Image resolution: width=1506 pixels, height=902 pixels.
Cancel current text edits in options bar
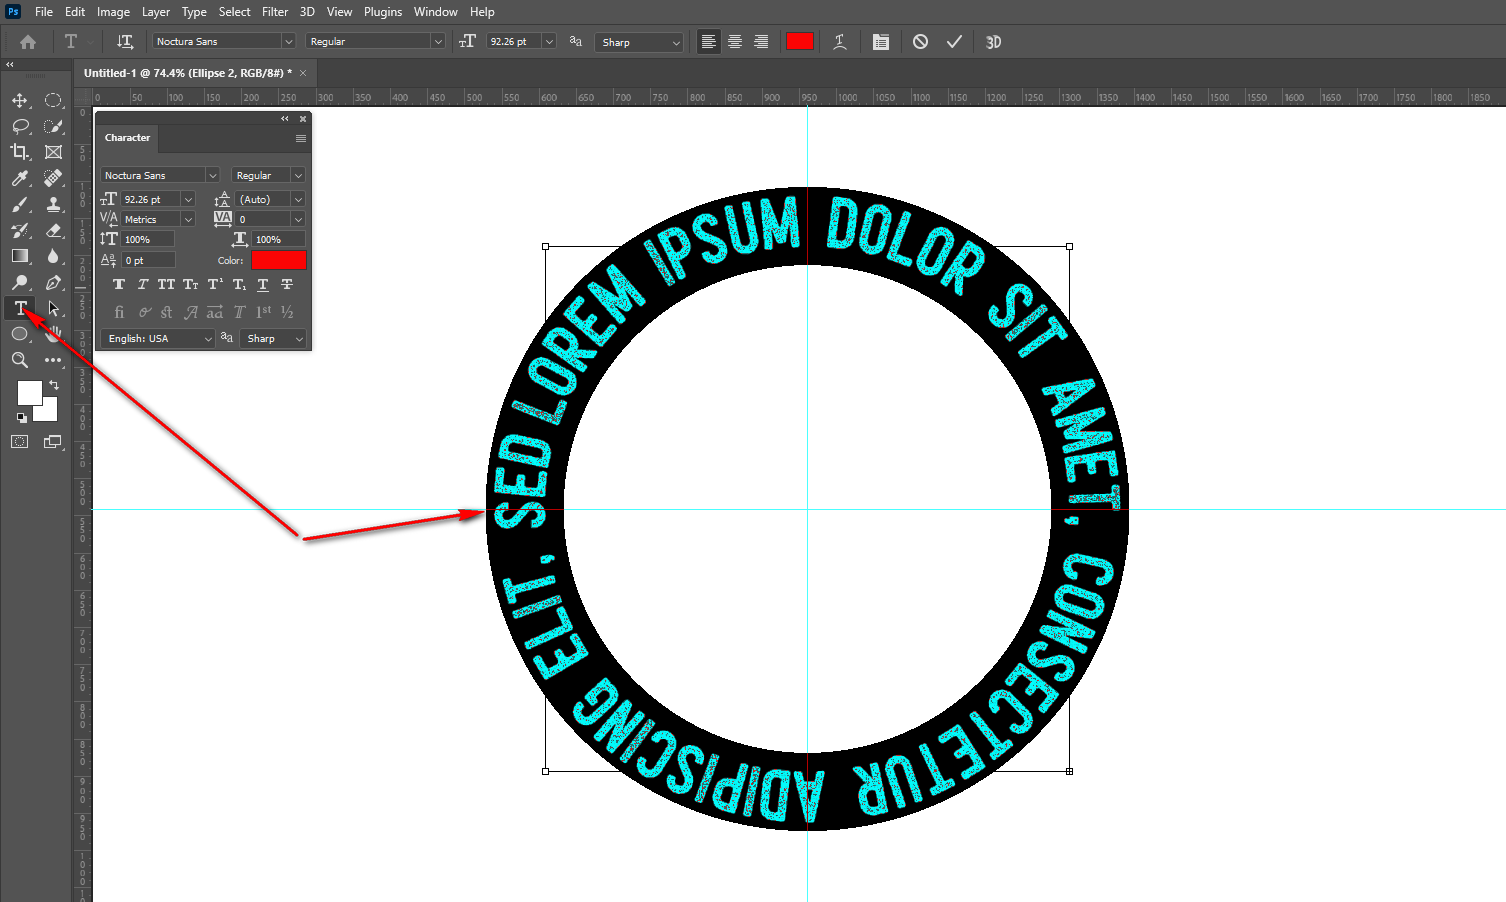pos(920,42)
